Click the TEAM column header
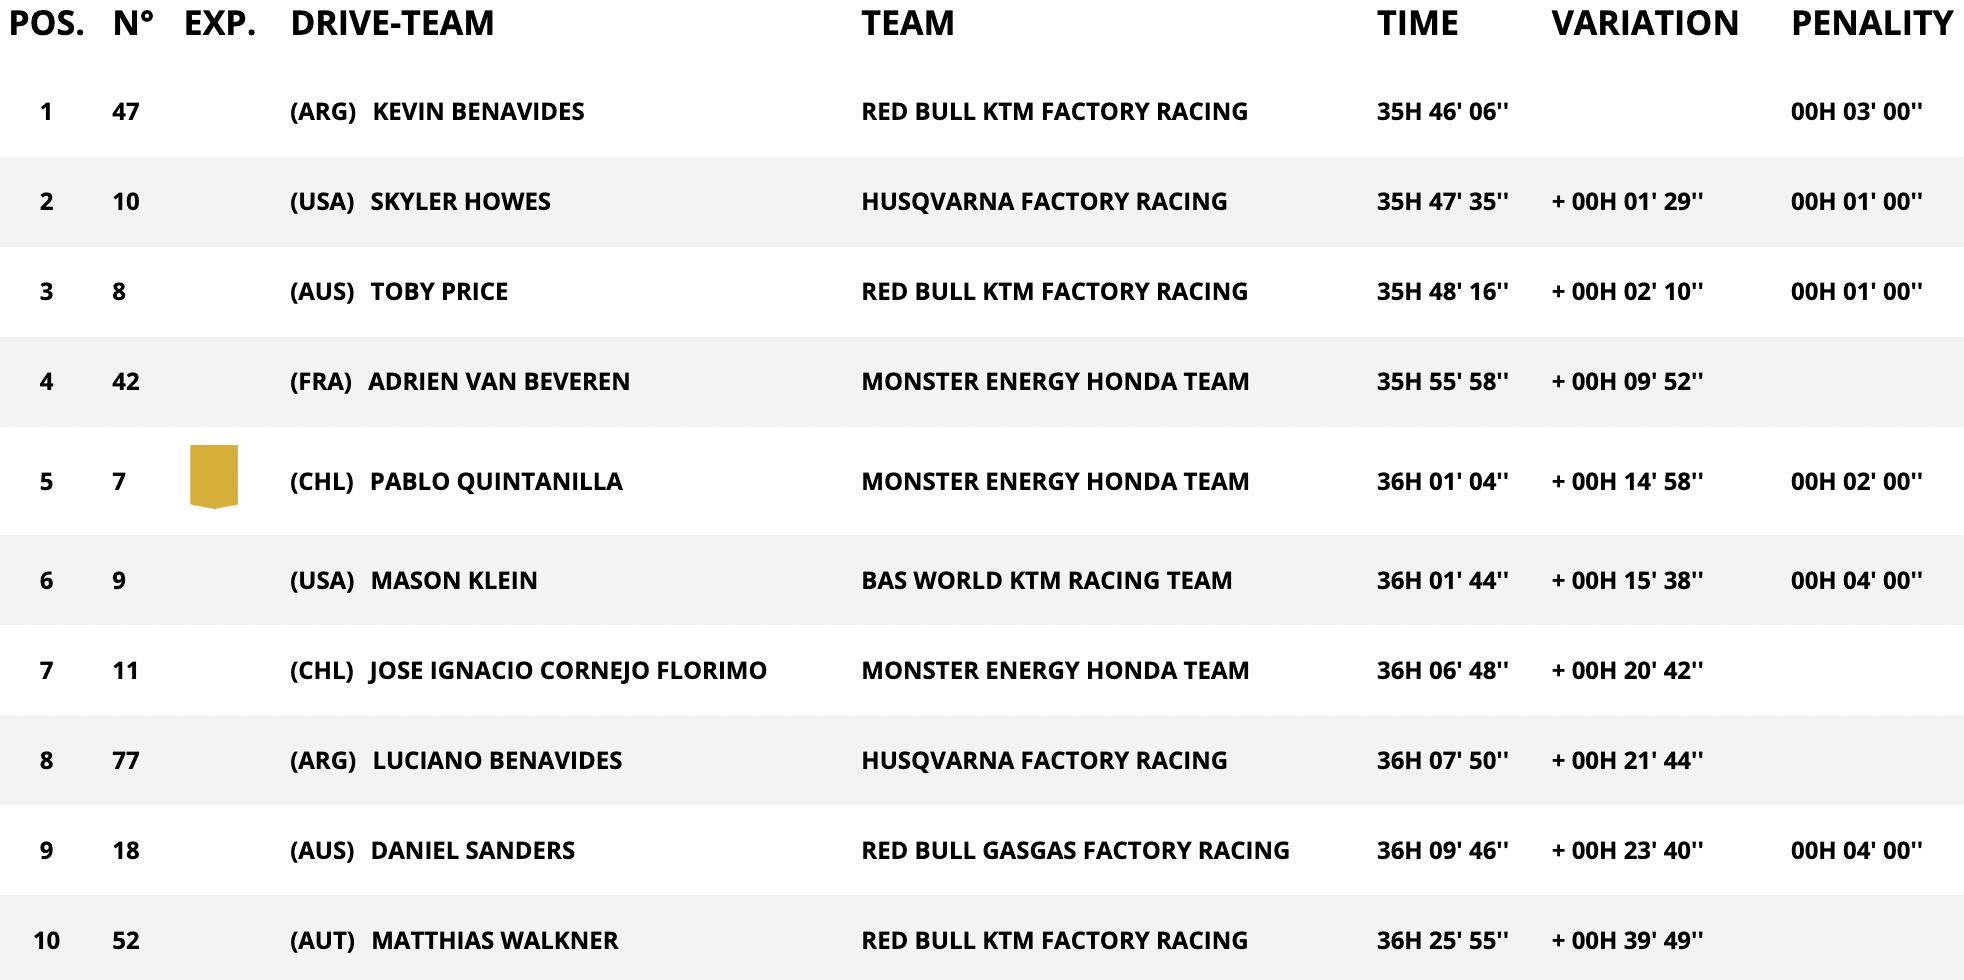The height and width of the screenshot is (980, 1964). click(908, 23)
